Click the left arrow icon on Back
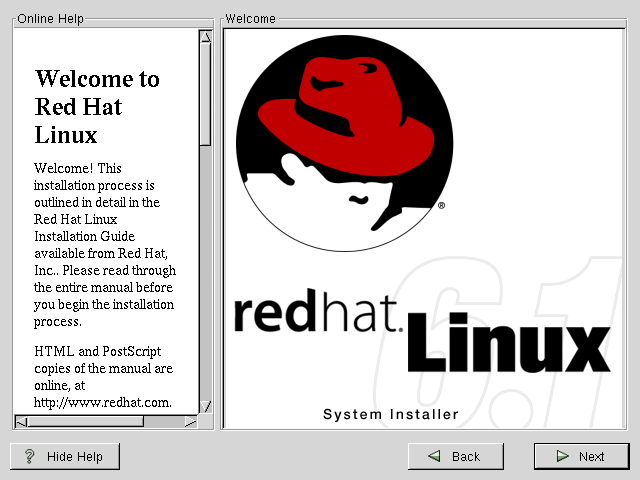Screen dimensions: 640x480 [435, 456]
